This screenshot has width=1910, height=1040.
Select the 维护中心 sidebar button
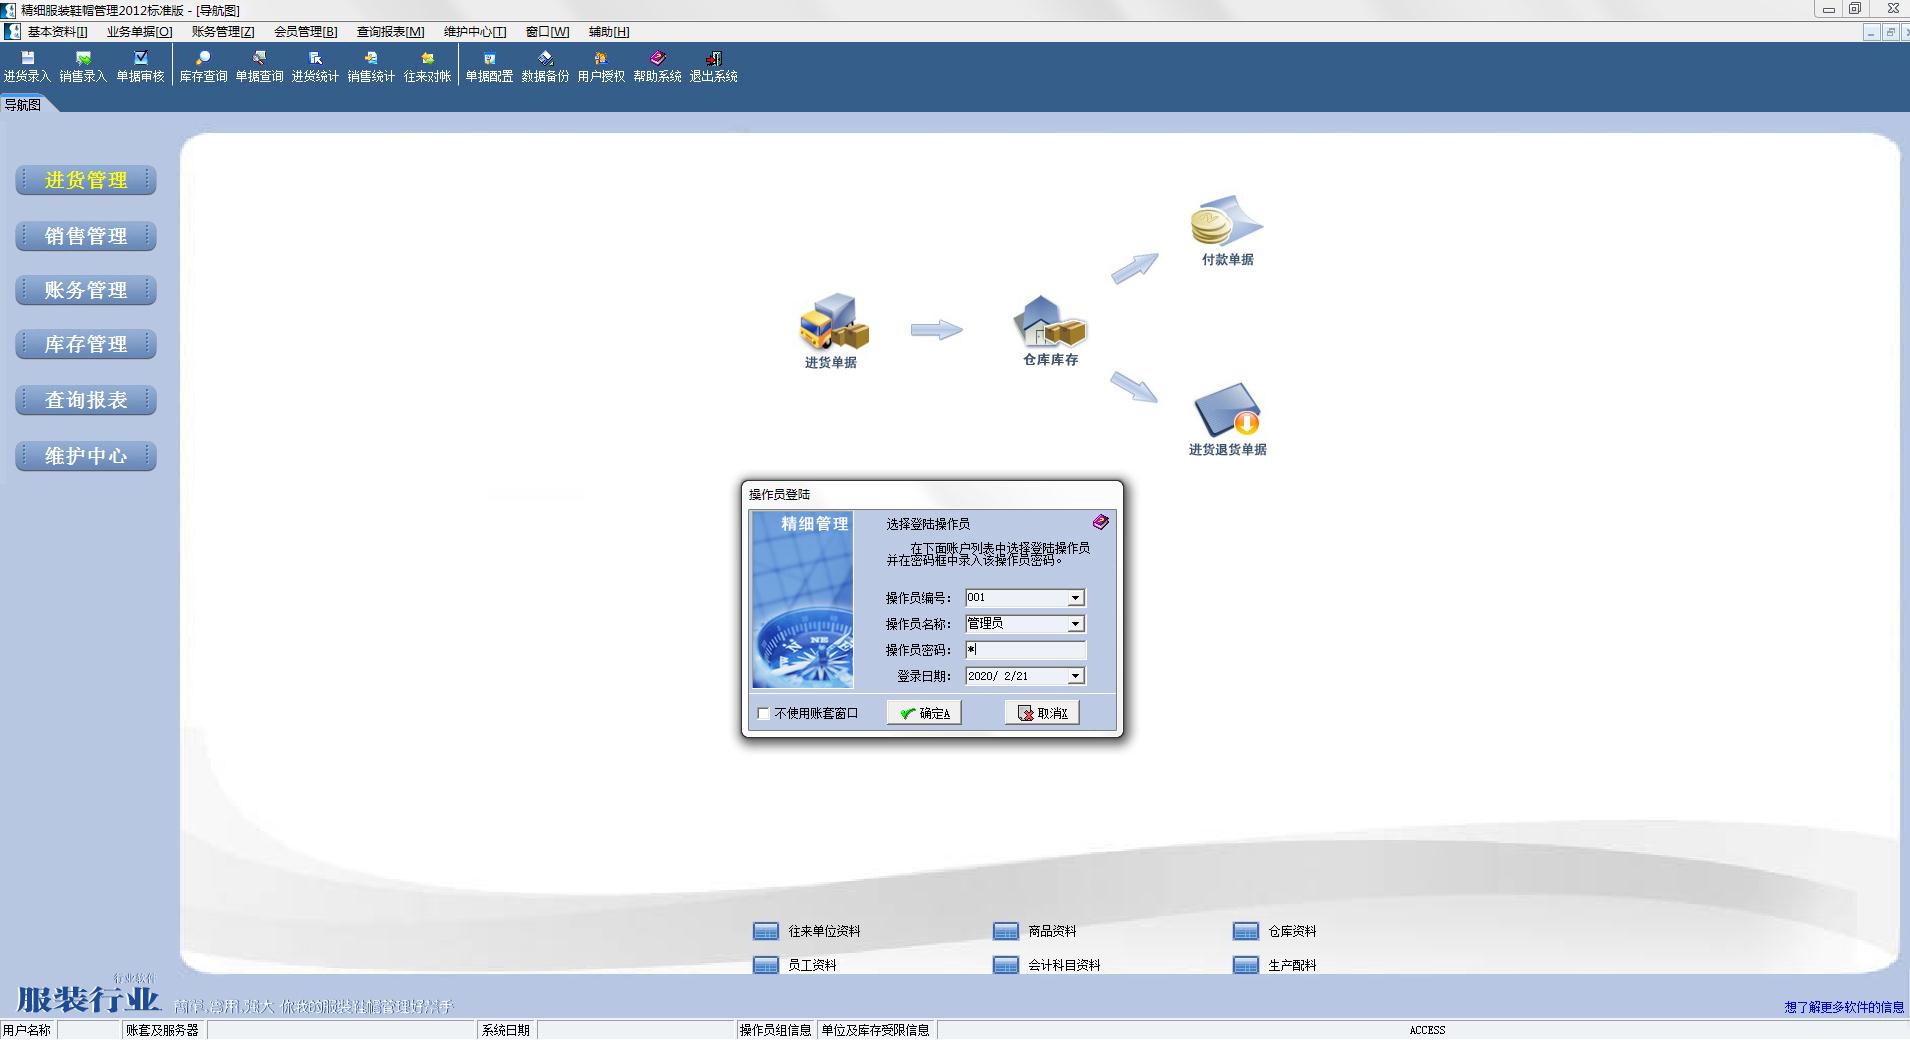click(86, 457)
